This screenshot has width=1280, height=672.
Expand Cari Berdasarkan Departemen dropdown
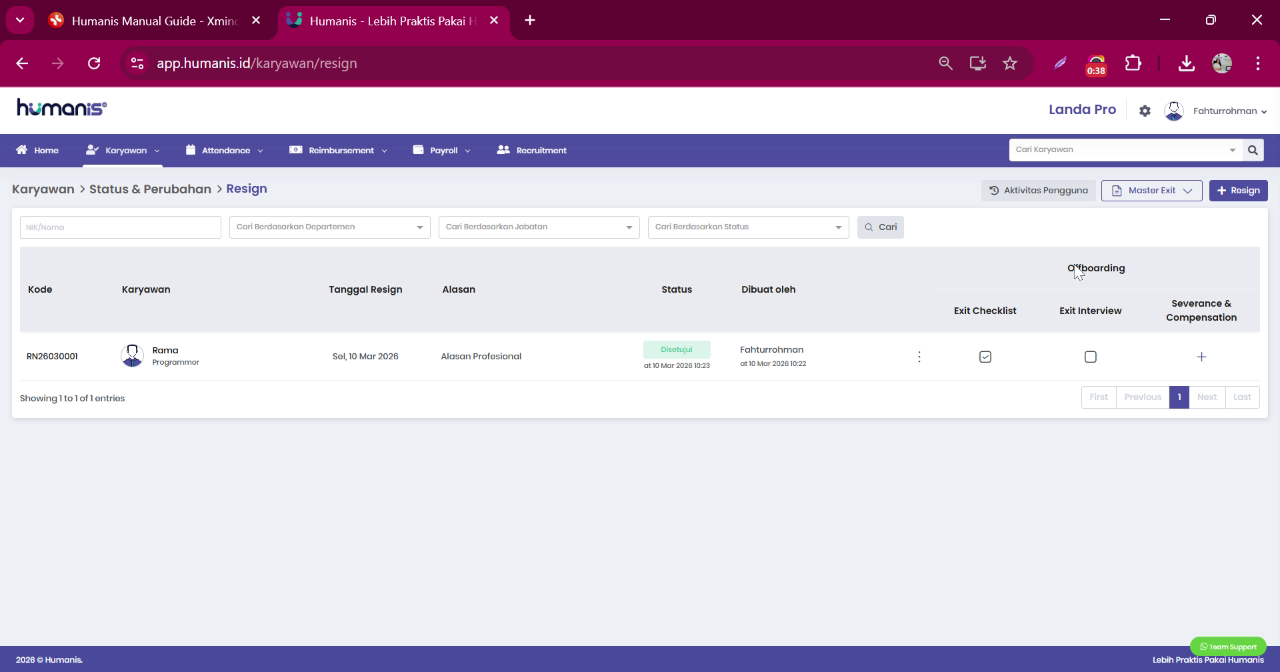coord(330,227)
